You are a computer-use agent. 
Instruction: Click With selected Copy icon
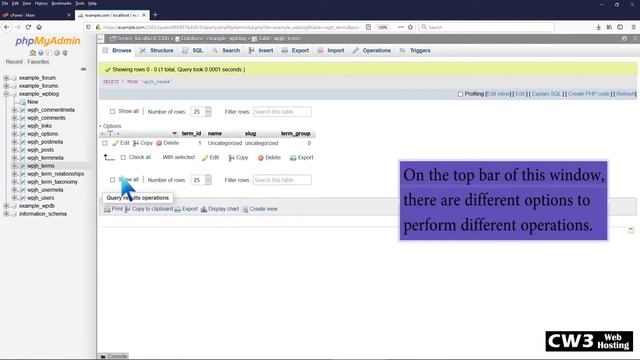coord(231,158)
